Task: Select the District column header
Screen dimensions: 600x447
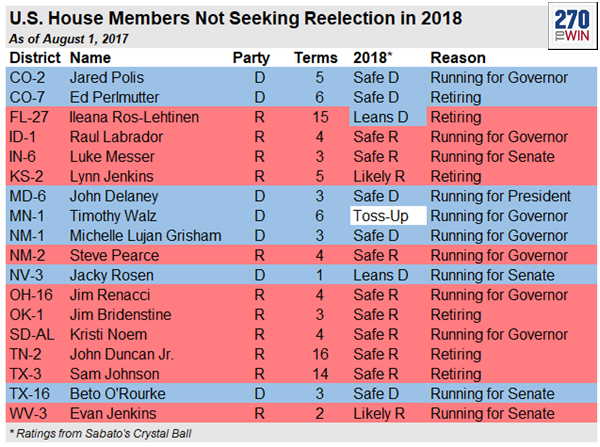Action: pos(35,58)
